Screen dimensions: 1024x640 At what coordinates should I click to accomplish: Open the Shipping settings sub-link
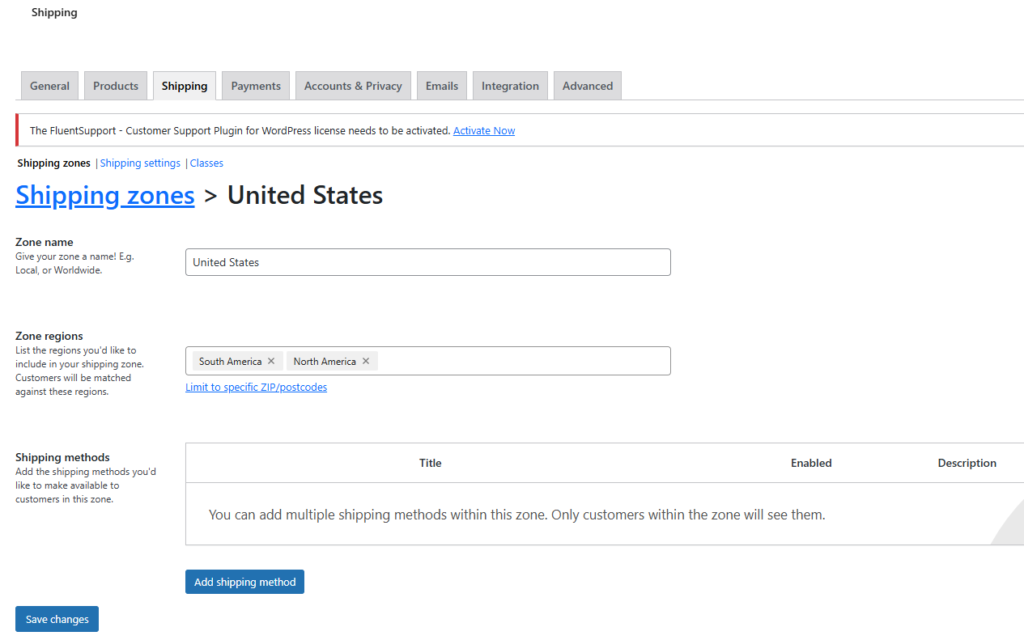click(x=140, y=163)
